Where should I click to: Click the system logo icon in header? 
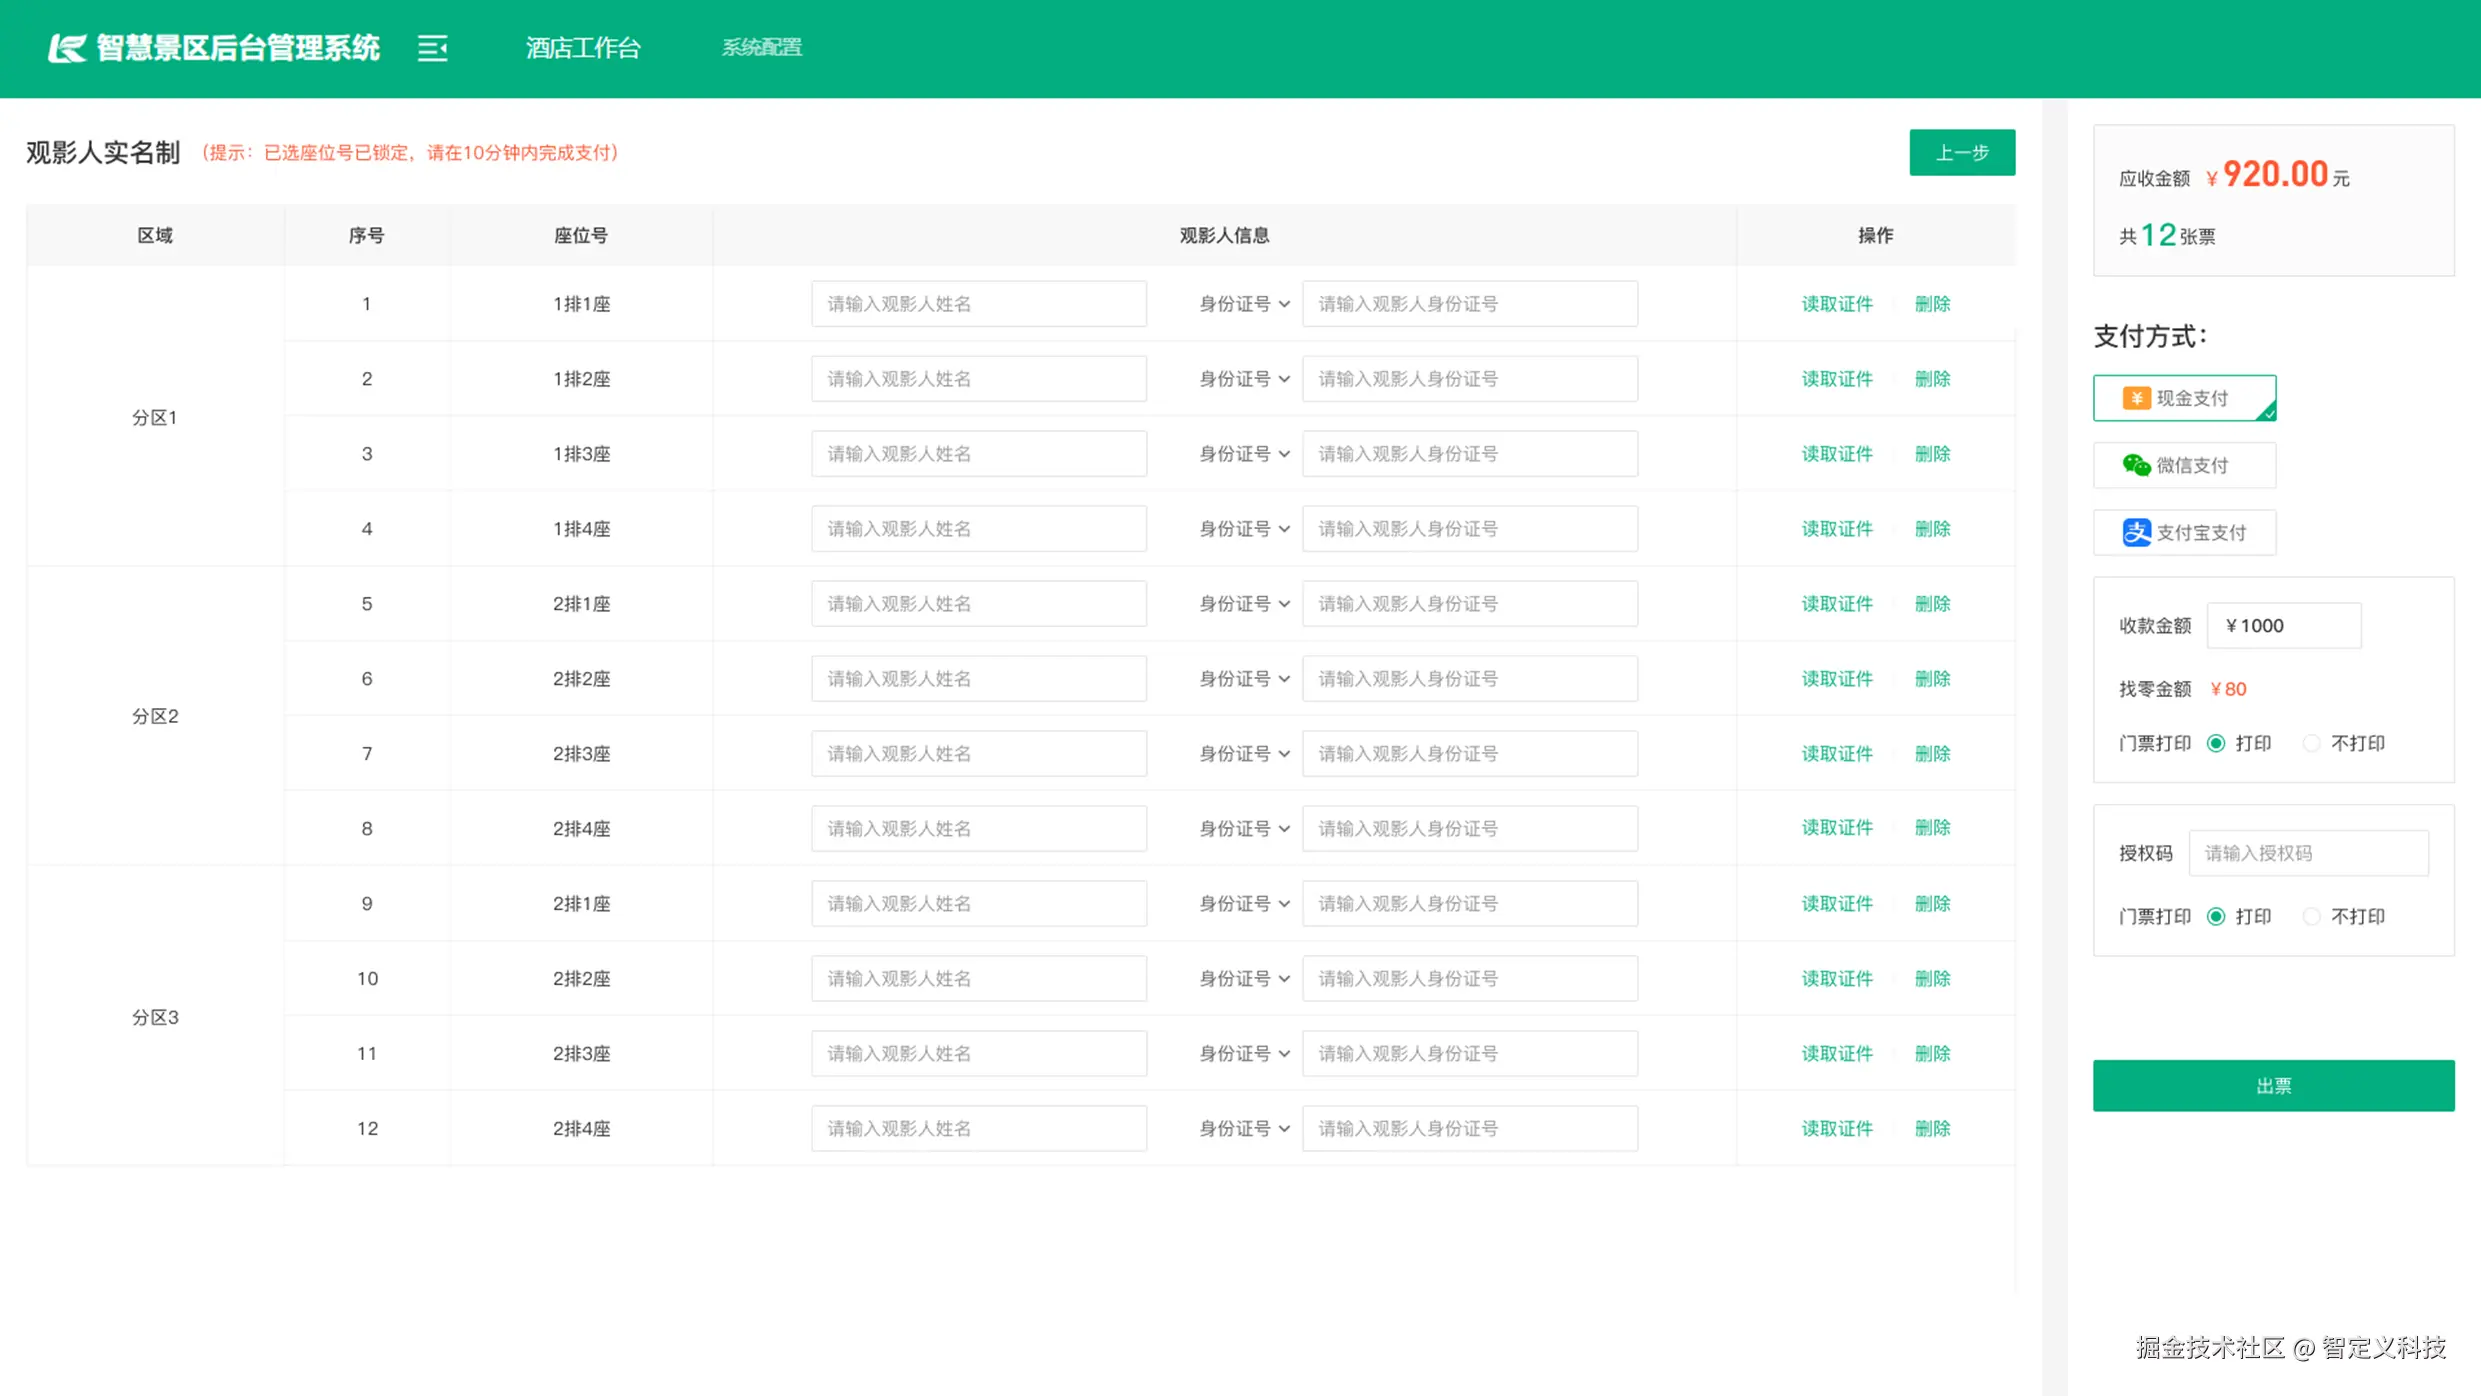click(x=67, y=47)
